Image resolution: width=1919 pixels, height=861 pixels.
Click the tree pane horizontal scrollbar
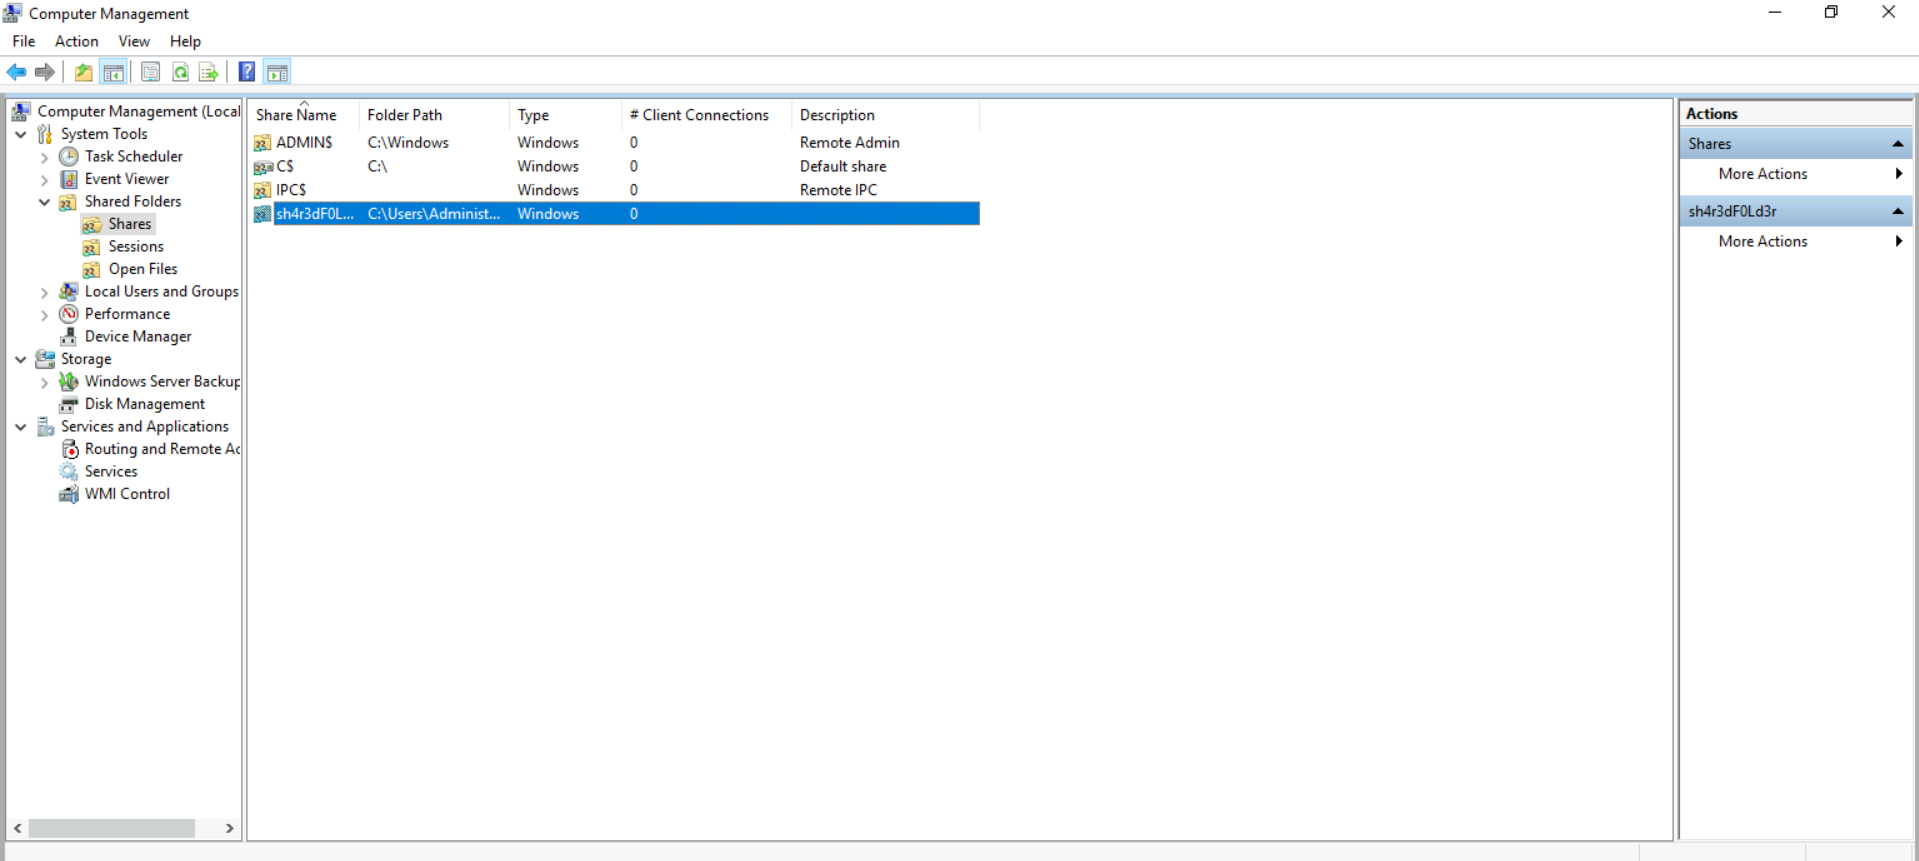point(111,828)
